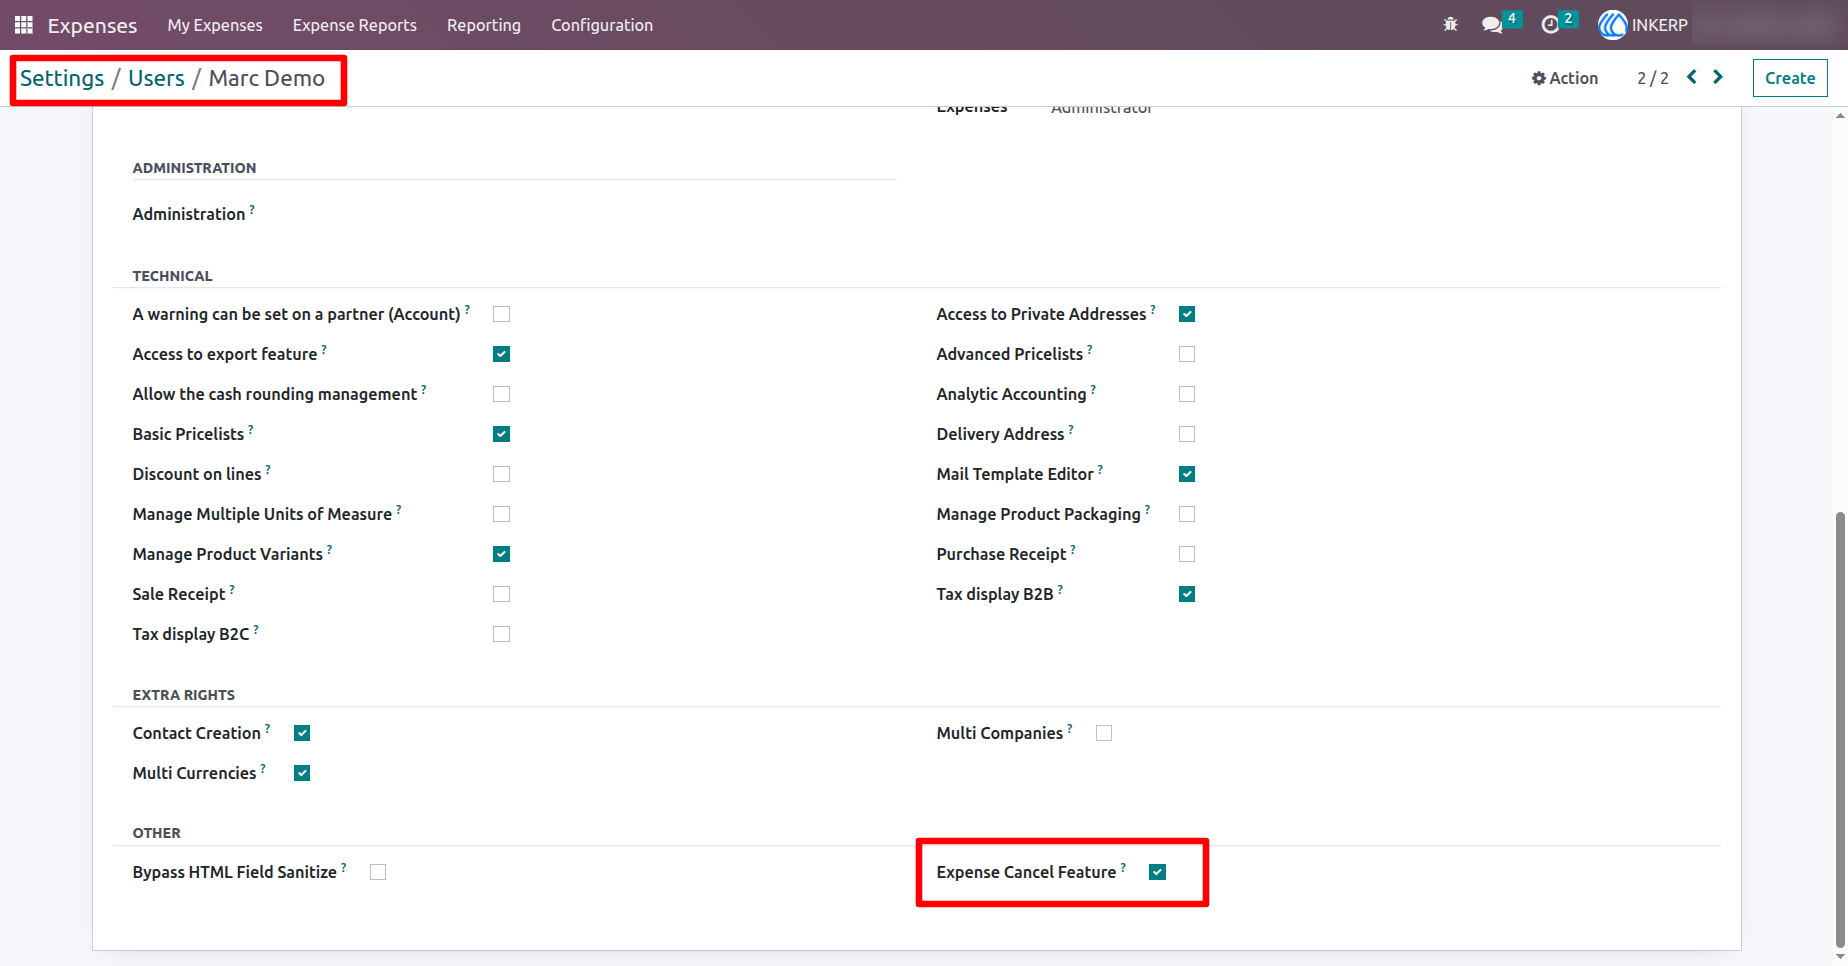The image size is (1848, 966).
Task: Open the apps grid menu icon
Action: (x=24, y=25)
